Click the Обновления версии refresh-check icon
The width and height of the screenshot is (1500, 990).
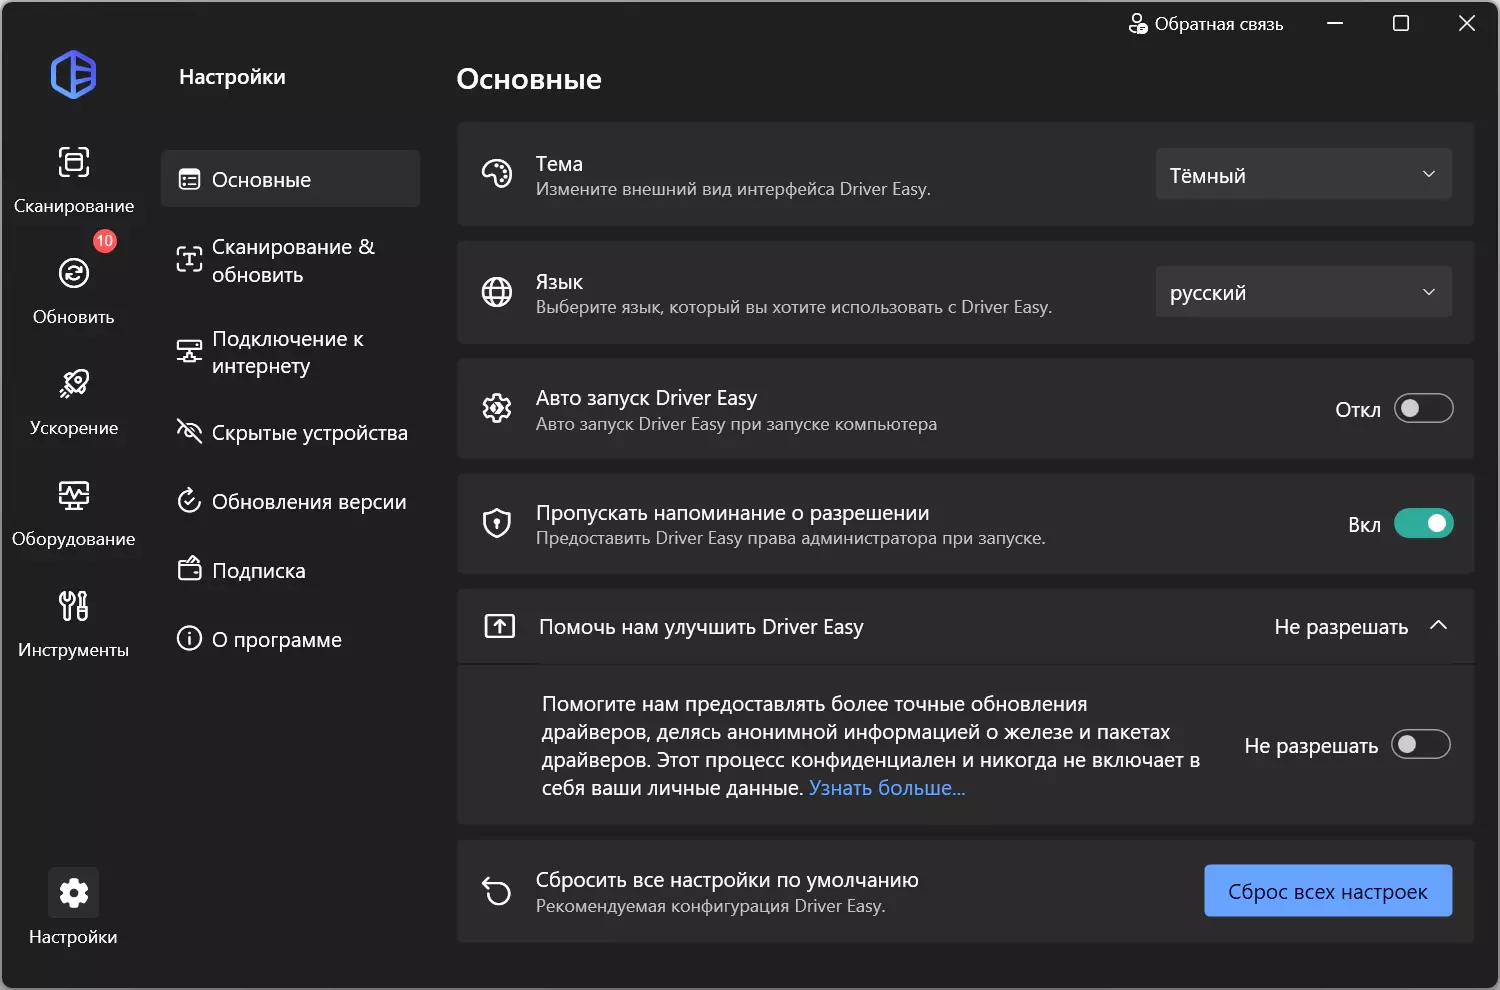point(189,500)
